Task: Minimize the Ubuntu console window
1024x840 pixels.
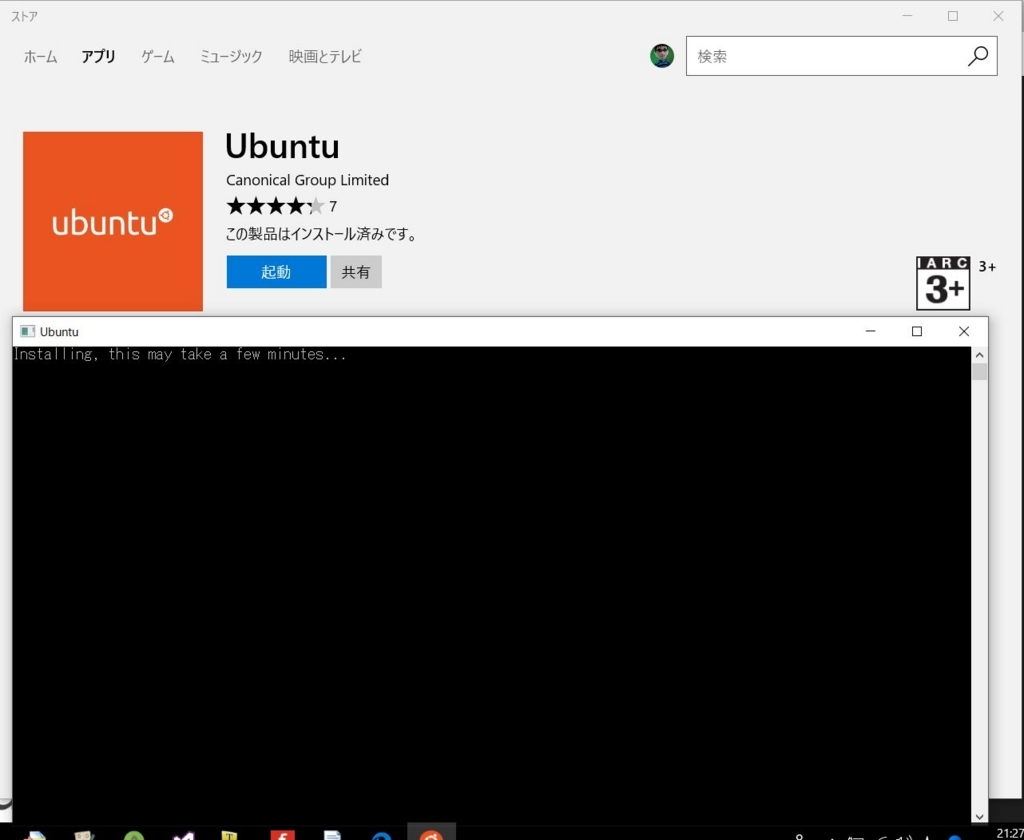Action: point(870,331)
